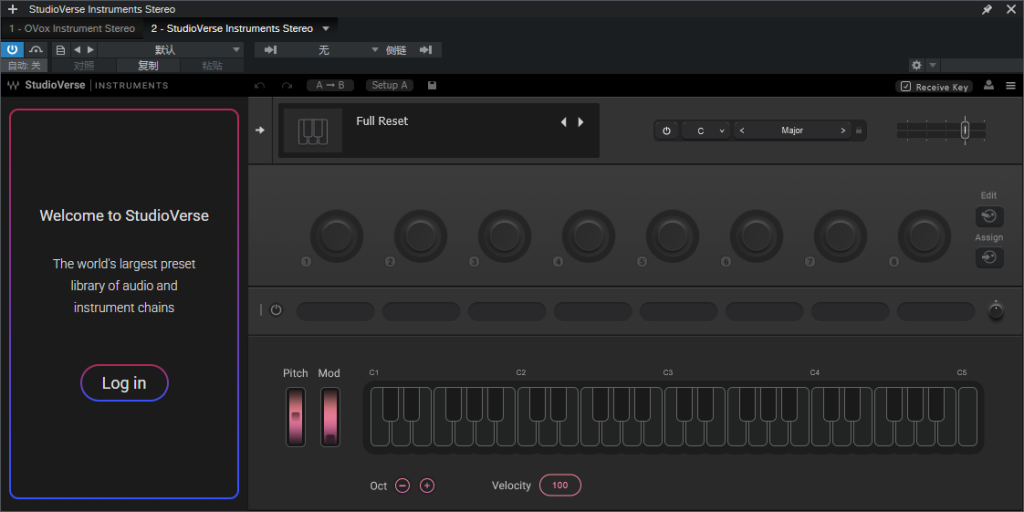Toggle the blue plugin power button
The width and height of the screenshot is (1024, 512).
pos(12,50)
